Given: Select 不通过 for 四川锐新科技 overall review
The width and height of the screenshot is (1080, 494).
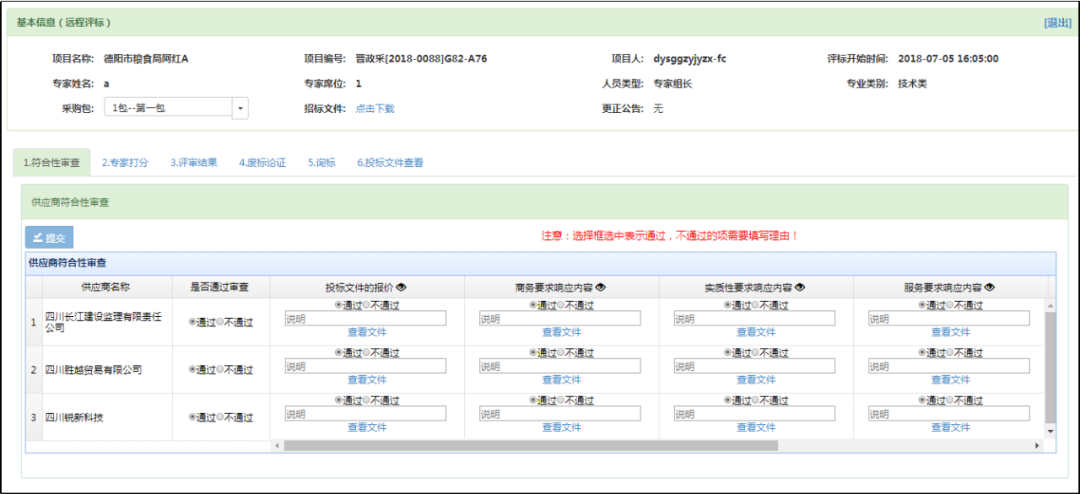Looking at the screenshot, I should point(221,418).
